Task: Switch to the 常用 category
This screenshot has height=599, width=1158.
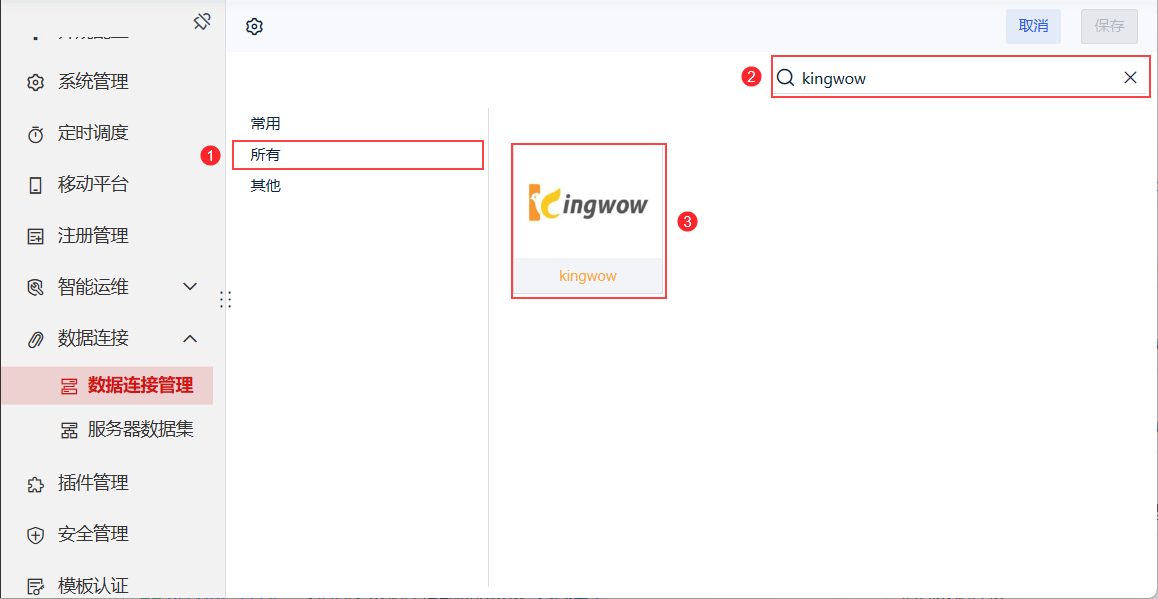Action: tap(266, 124)
